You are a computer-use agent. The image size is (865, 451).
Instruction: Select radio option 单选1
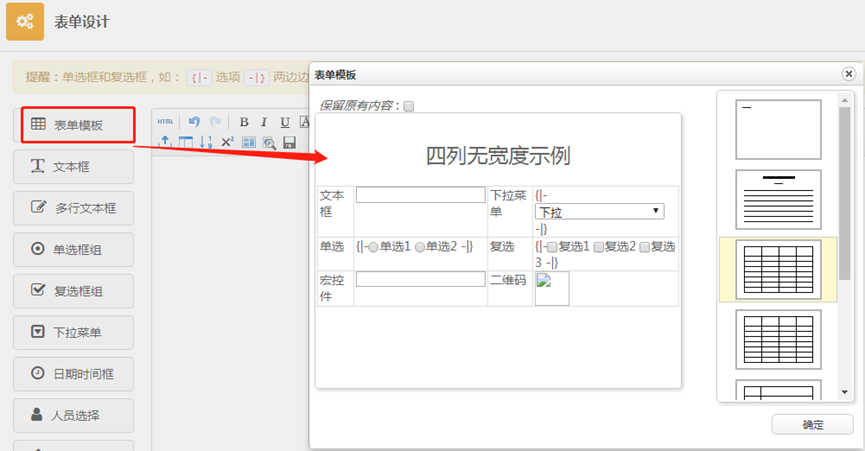[x=373, y=247]
